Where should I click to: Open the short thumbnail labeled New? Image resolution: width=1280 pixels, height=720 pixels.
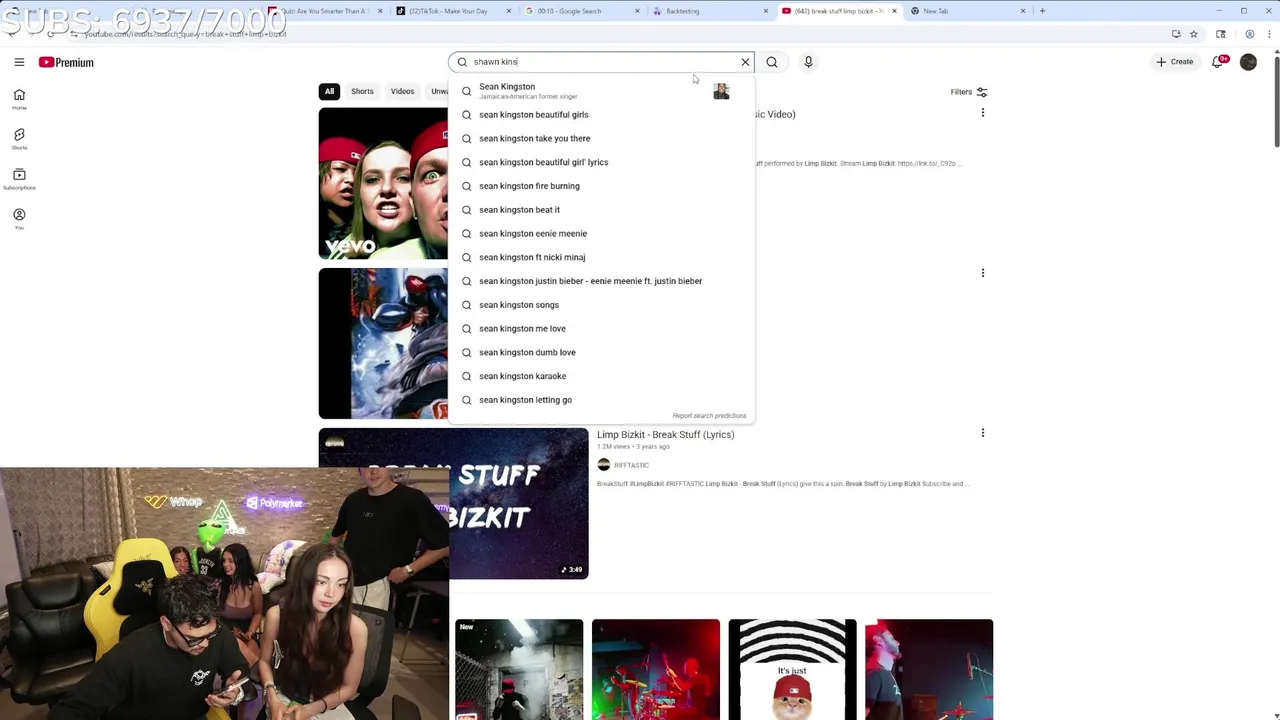click(519, 669)
